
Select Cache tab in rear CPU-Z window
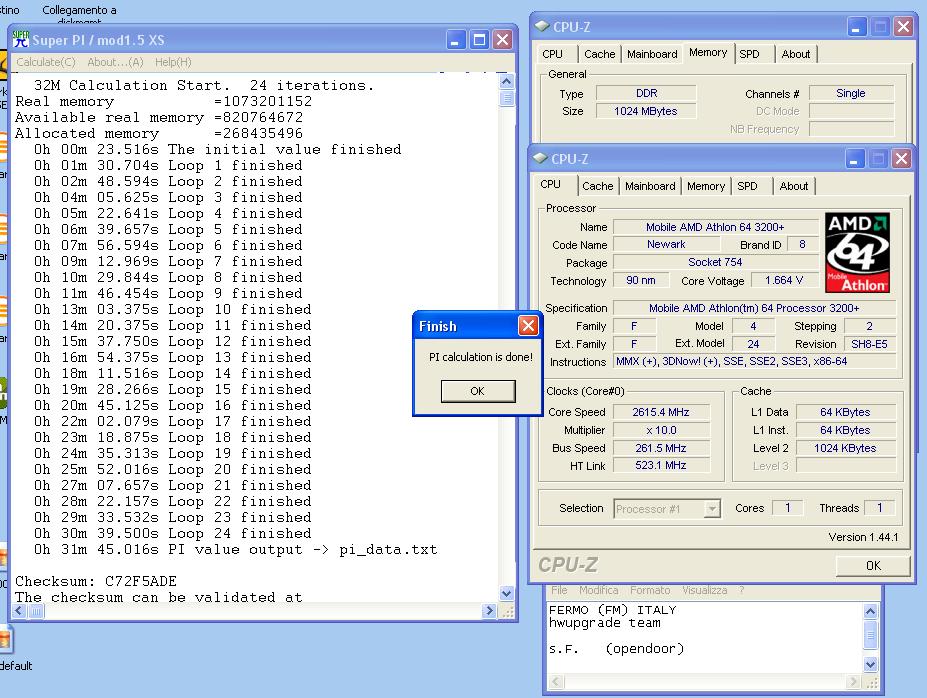[599, 54]
